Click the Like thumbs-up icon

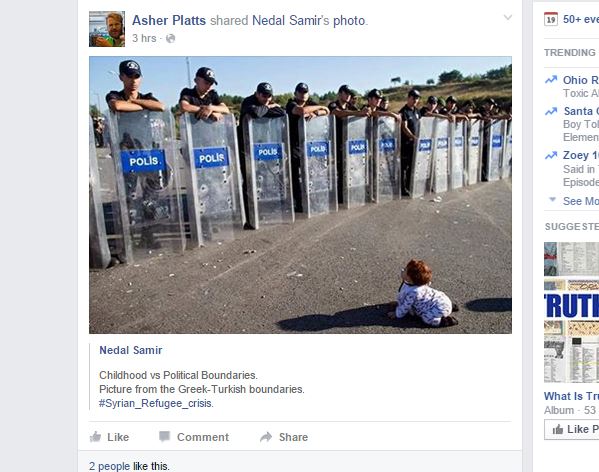96,436
